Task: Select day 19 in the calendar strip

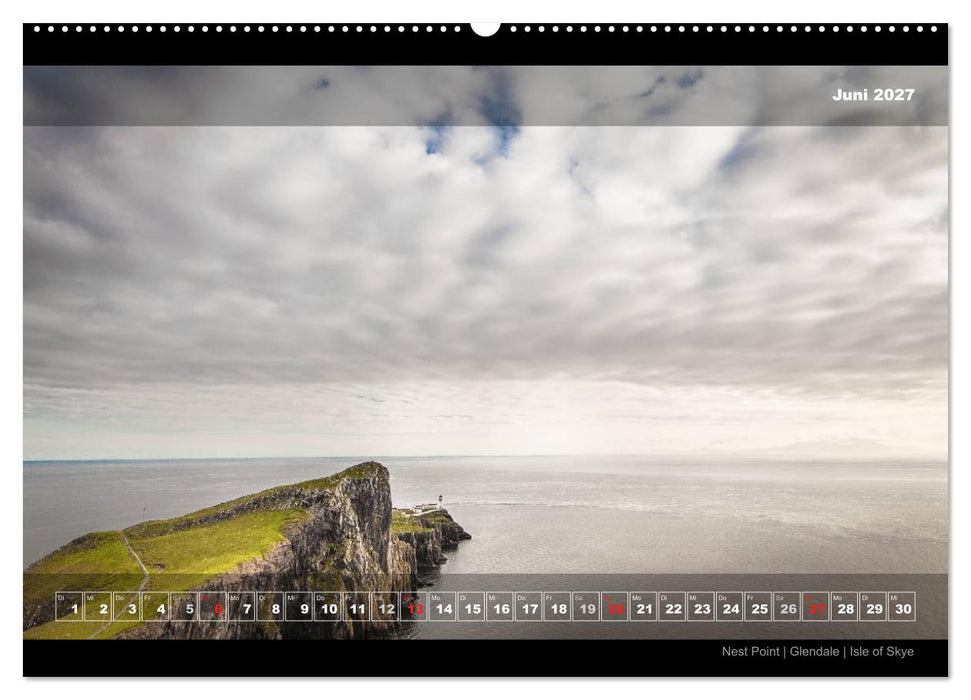Action: coord(586,606)
